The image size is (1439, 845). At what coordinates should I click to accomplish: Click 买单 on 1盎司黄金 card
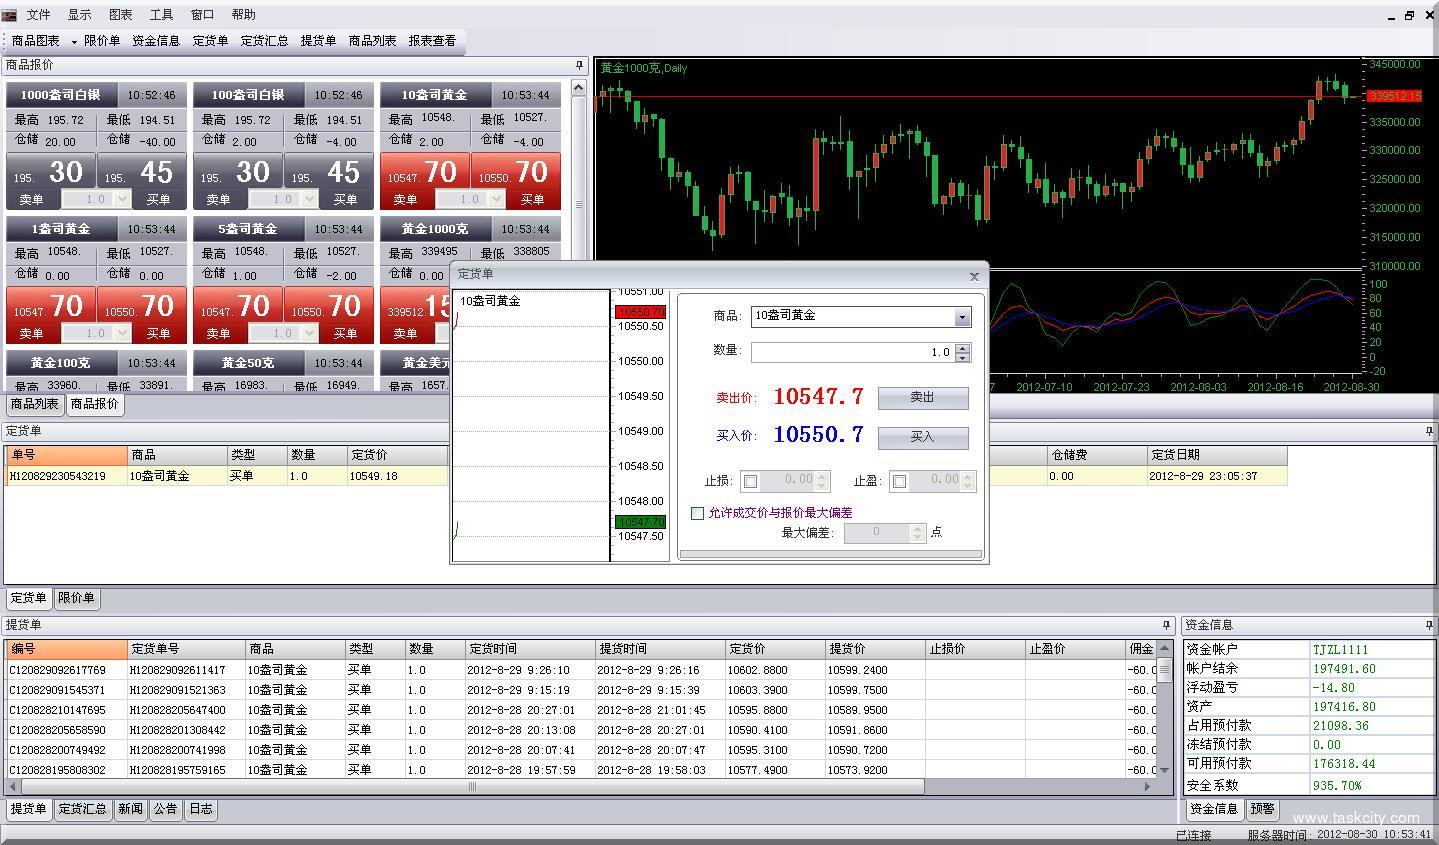tap(158, 333)
